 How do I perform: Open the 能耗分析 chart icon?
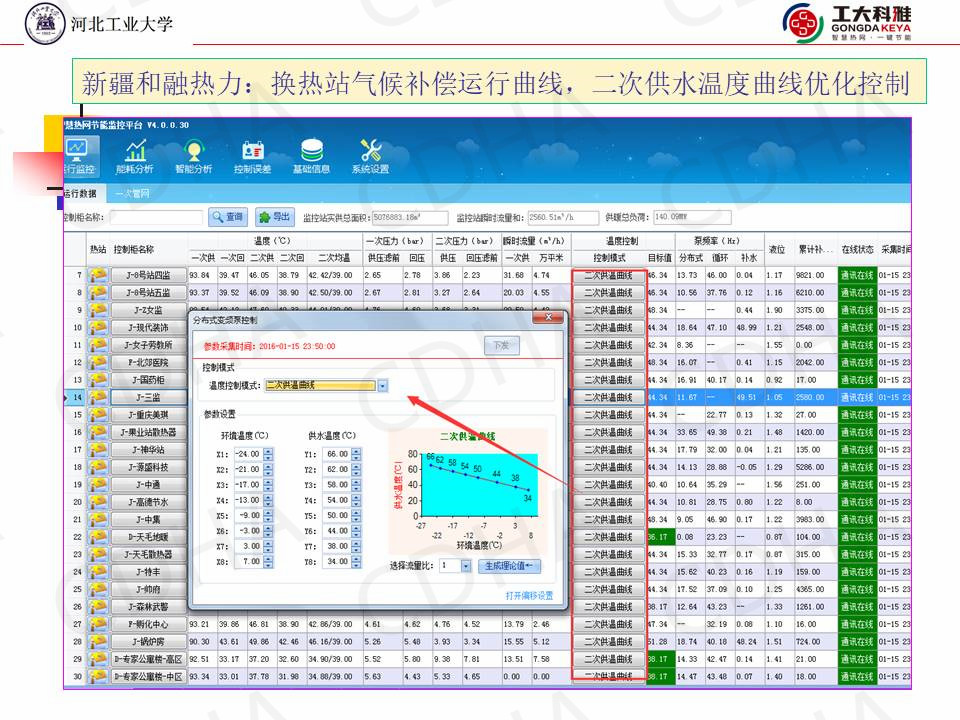[x=135, y=155]
